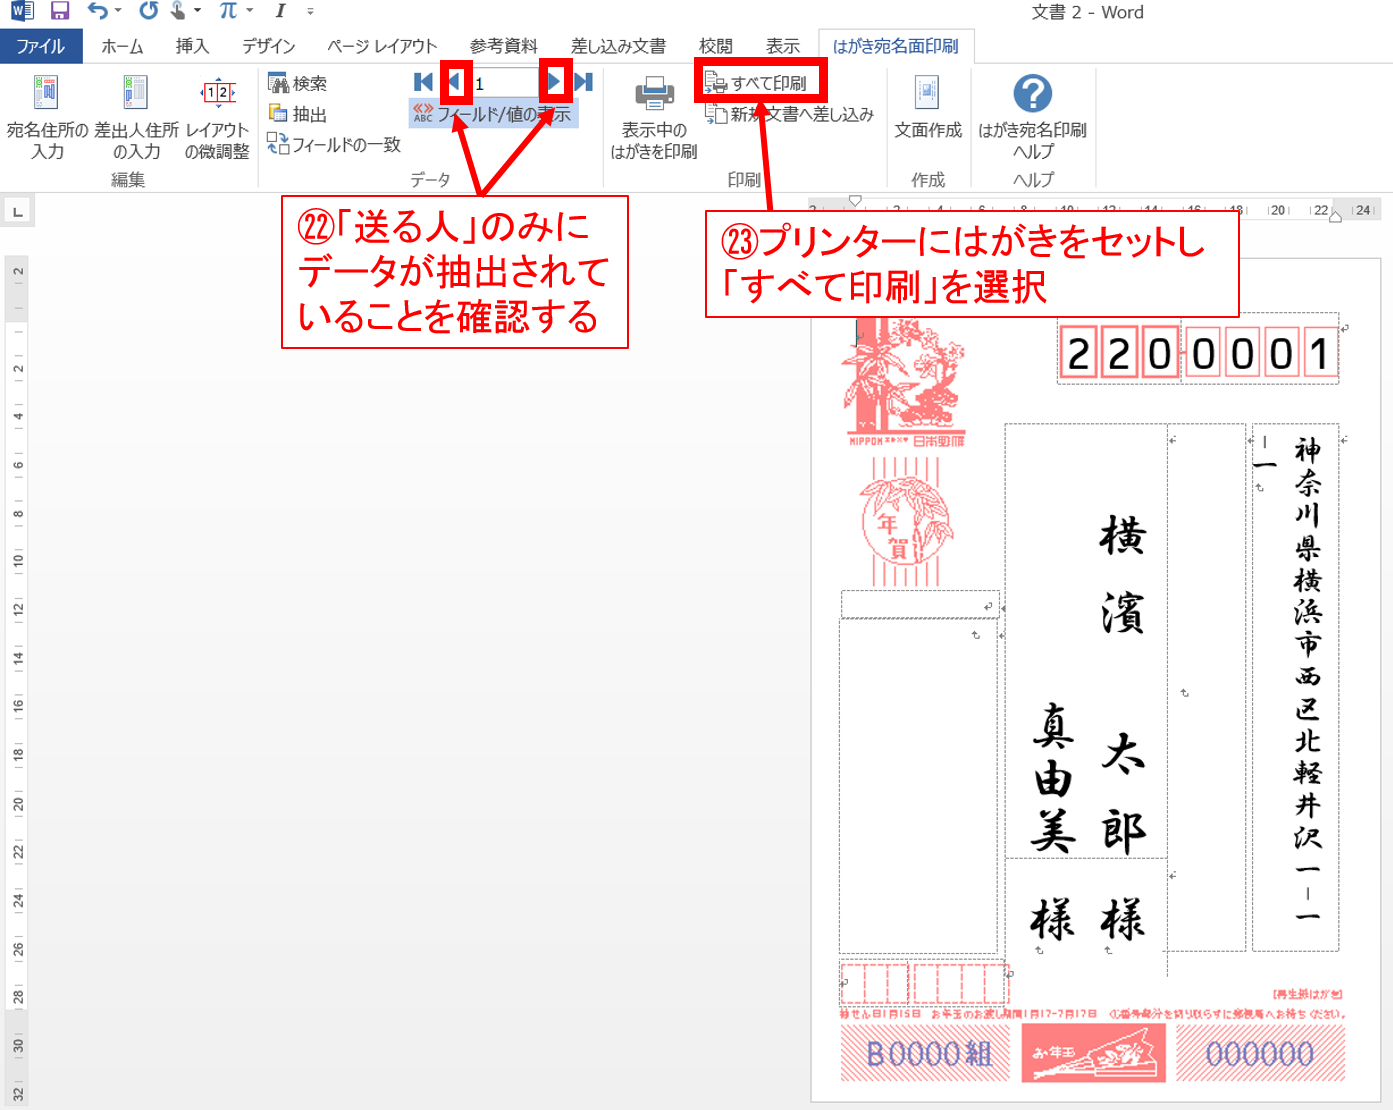Image resolution: width=1393 pixels, height=1110 pixels.
Task: Open the ファイル tab
Action: coord(40,46)
